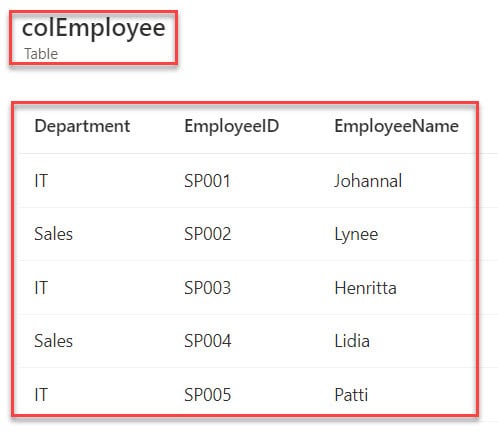Click the Sales cell in SP002 row
The height and width of the screenshot is (434, 498).
click(x=53, y=234)
